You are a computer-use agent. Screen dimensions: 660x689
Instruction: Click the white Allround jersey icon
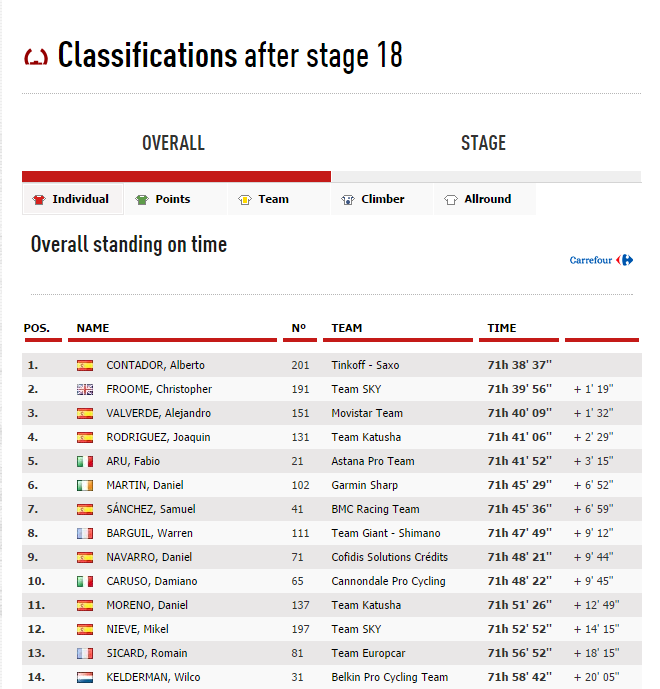point(451,200)
